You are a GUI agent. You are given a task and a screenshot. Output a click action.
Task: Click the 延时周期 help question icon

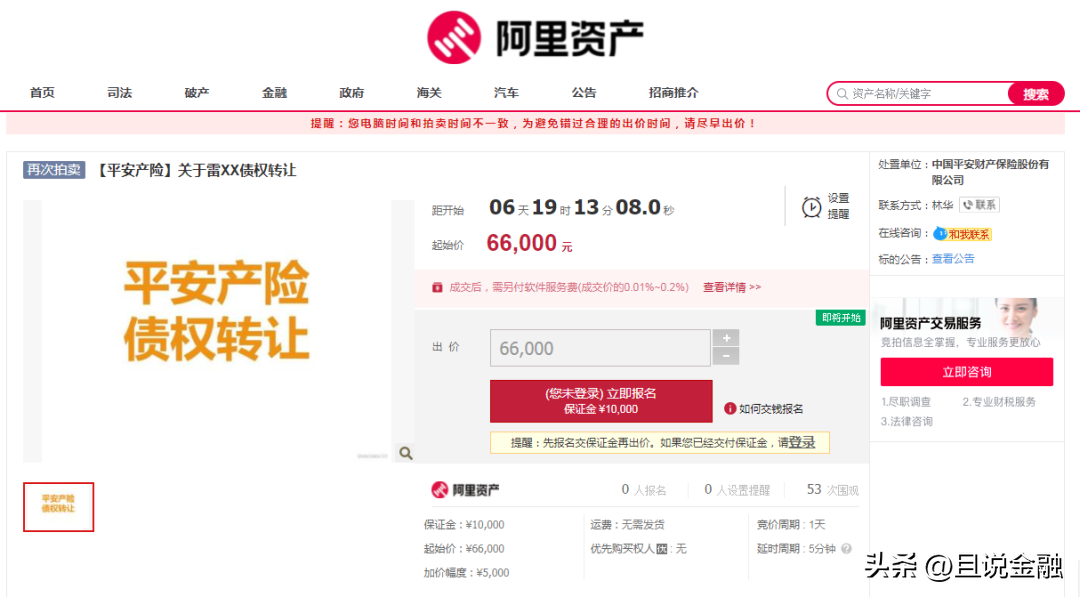pyautogui.click(x=846, y=549)
